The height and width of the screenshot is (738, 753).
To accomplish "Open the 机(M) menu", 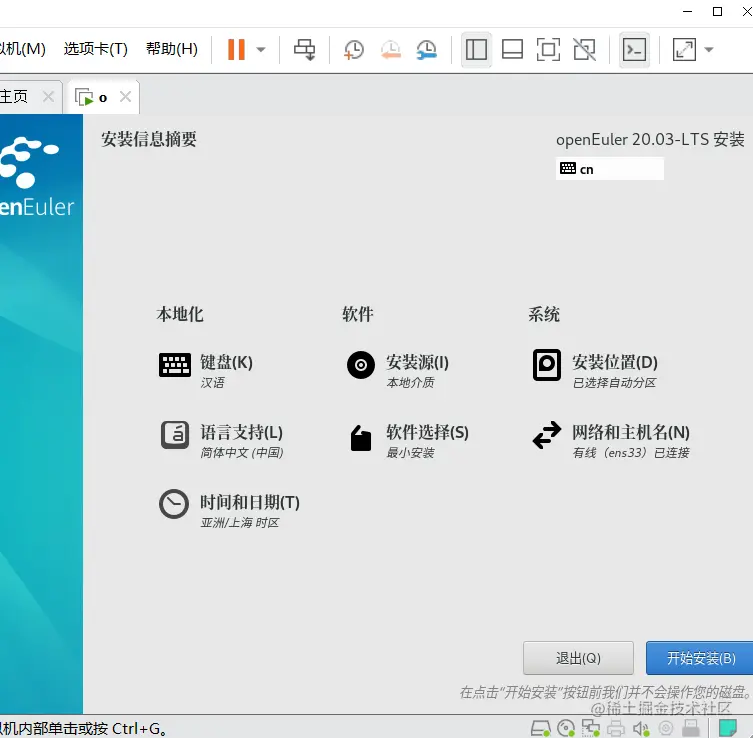I will pyautogui.click(x=22, y=49).
